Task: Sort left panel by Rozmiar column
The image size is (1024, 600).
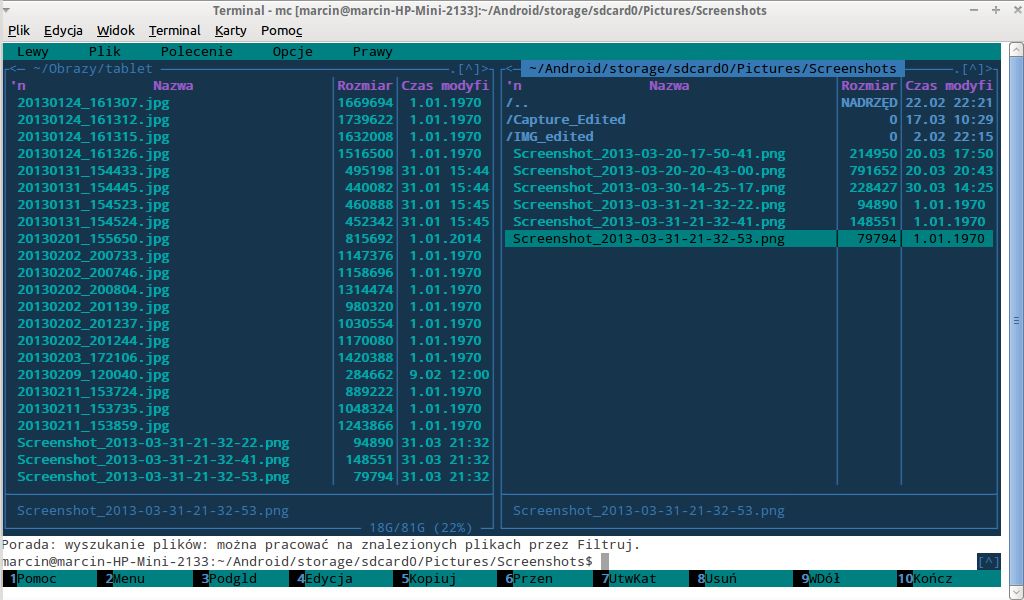Action: point(364,86)
